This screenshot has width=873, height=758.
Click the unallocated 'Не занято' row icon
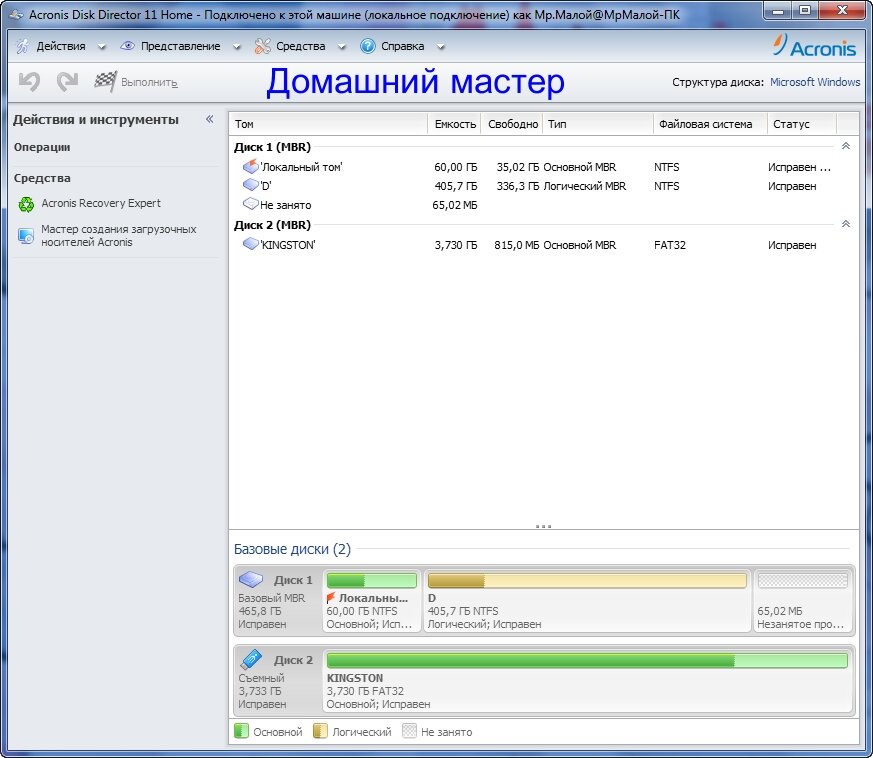pos(251,204)
